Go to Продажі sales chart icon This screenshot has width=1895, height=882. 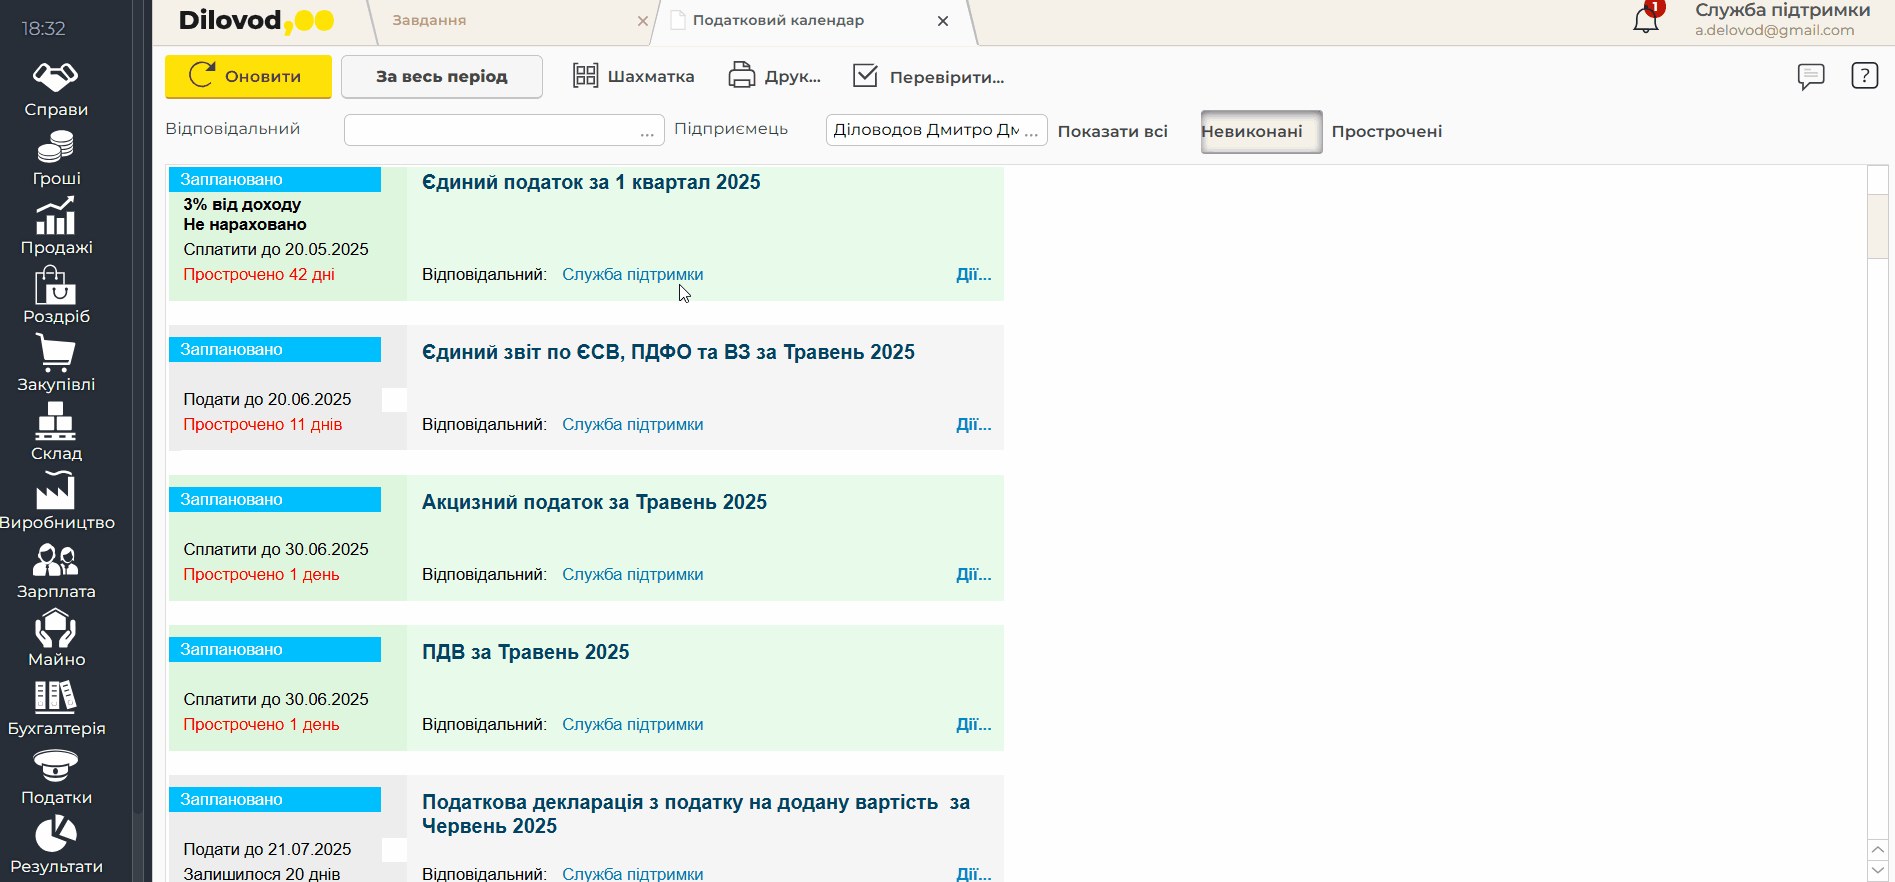click(x=56, y=227)
